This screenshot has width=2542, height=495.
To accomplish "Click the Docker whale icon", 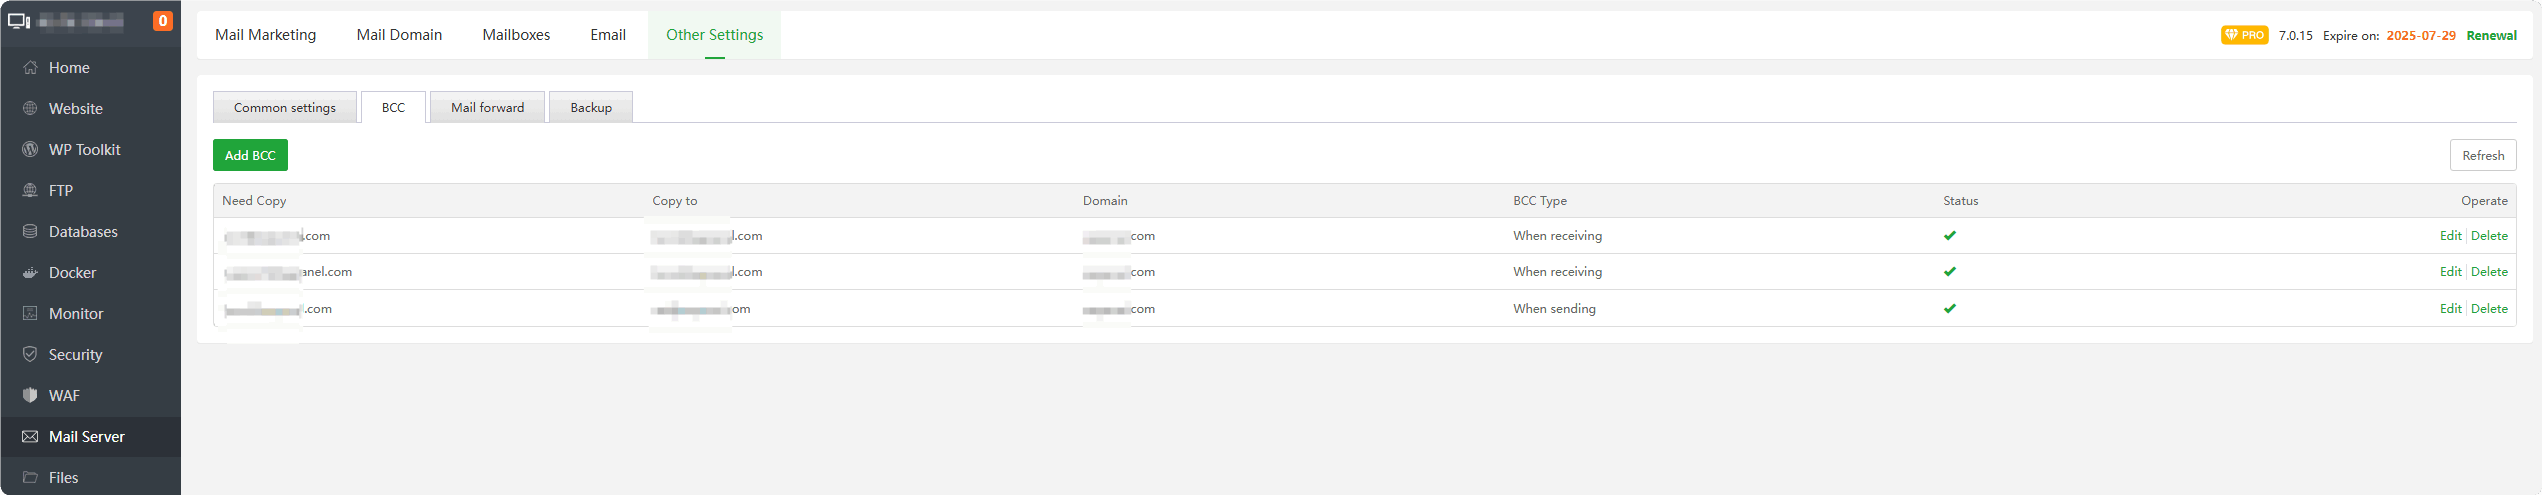I will [30, 273].
